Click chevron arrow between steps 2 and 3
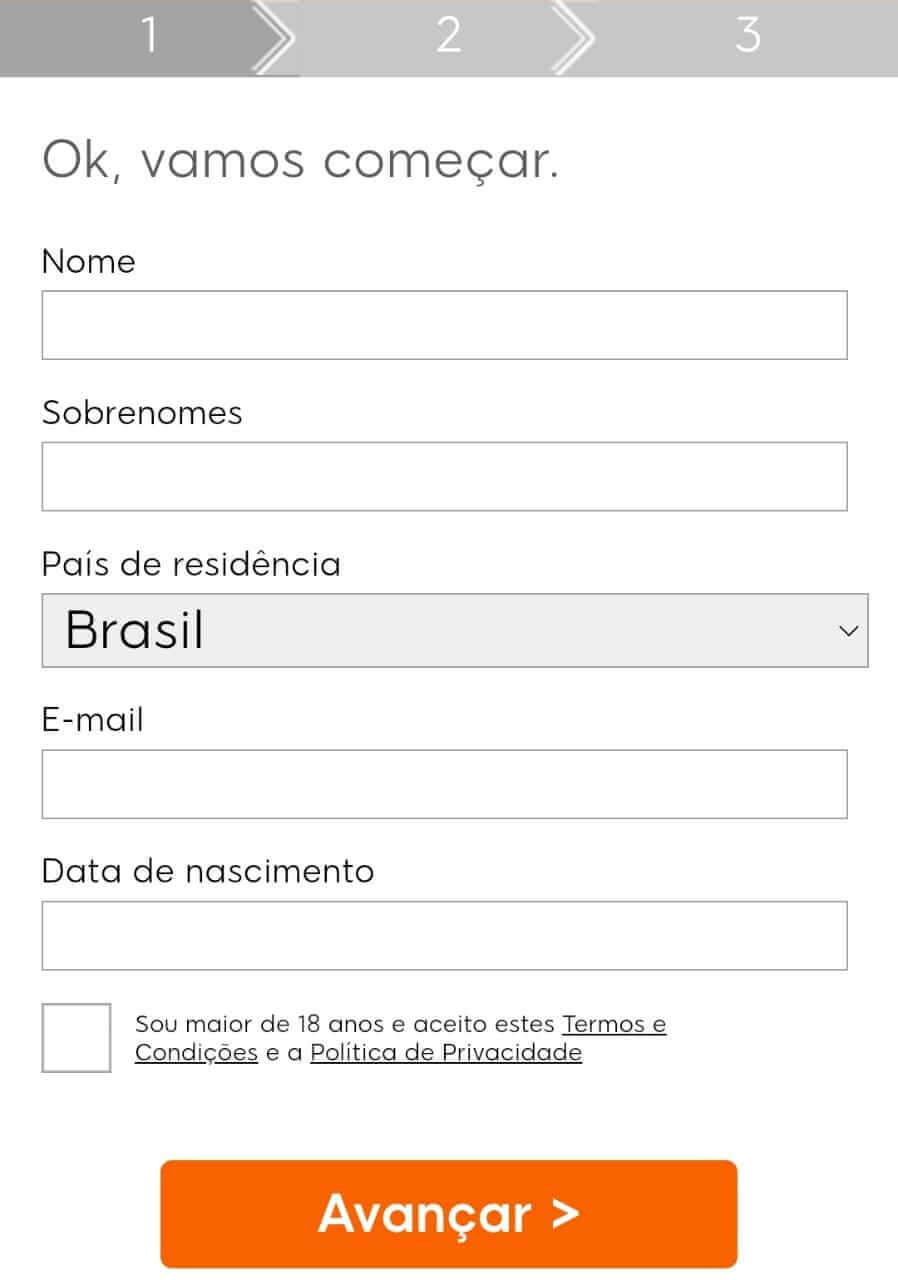Viewport: 898px width, 1280px height. tap(572, 37)
